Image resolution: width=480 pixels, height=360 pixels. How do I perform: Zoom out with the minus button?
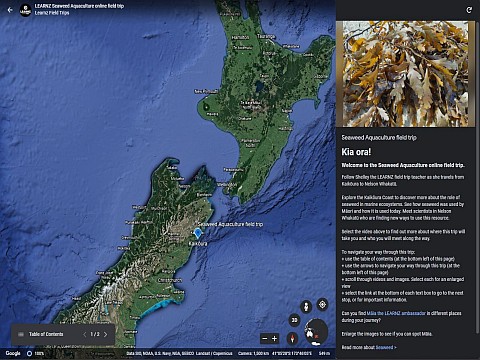(x=265, y=339)
